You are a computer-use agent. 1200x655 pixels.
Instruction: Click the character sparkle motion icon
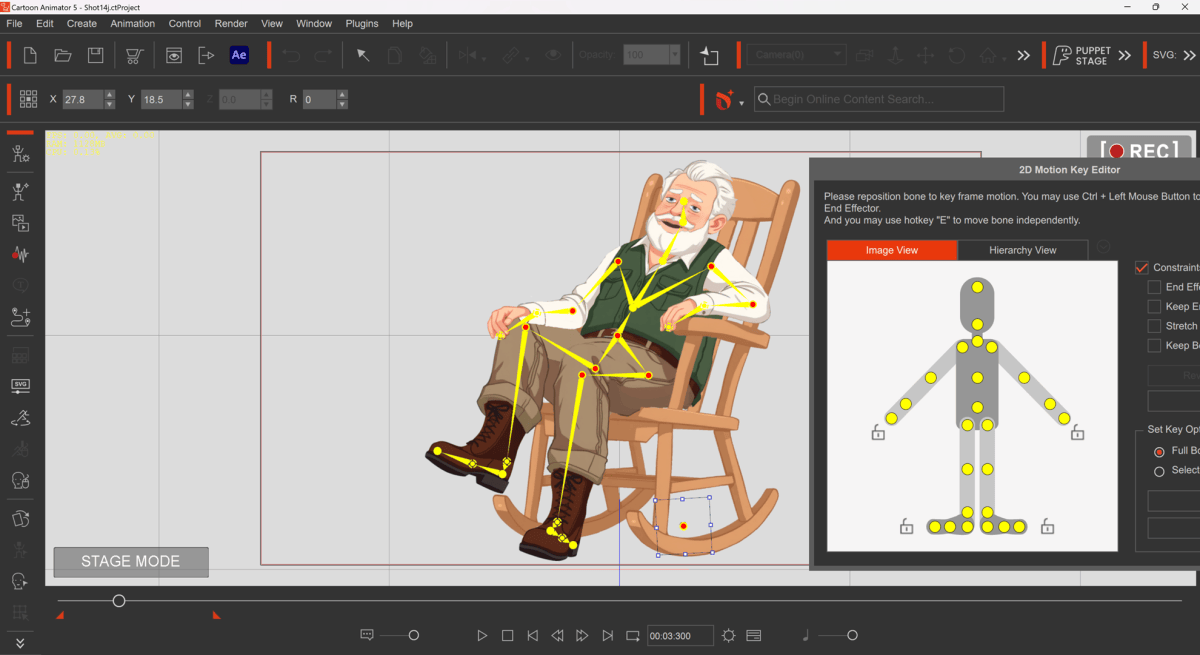point(19,190)
